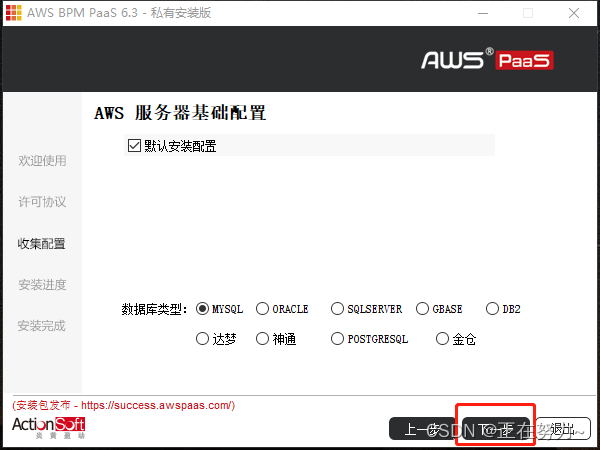Click the 许可协议 step in sidebar

pos(42,202)
